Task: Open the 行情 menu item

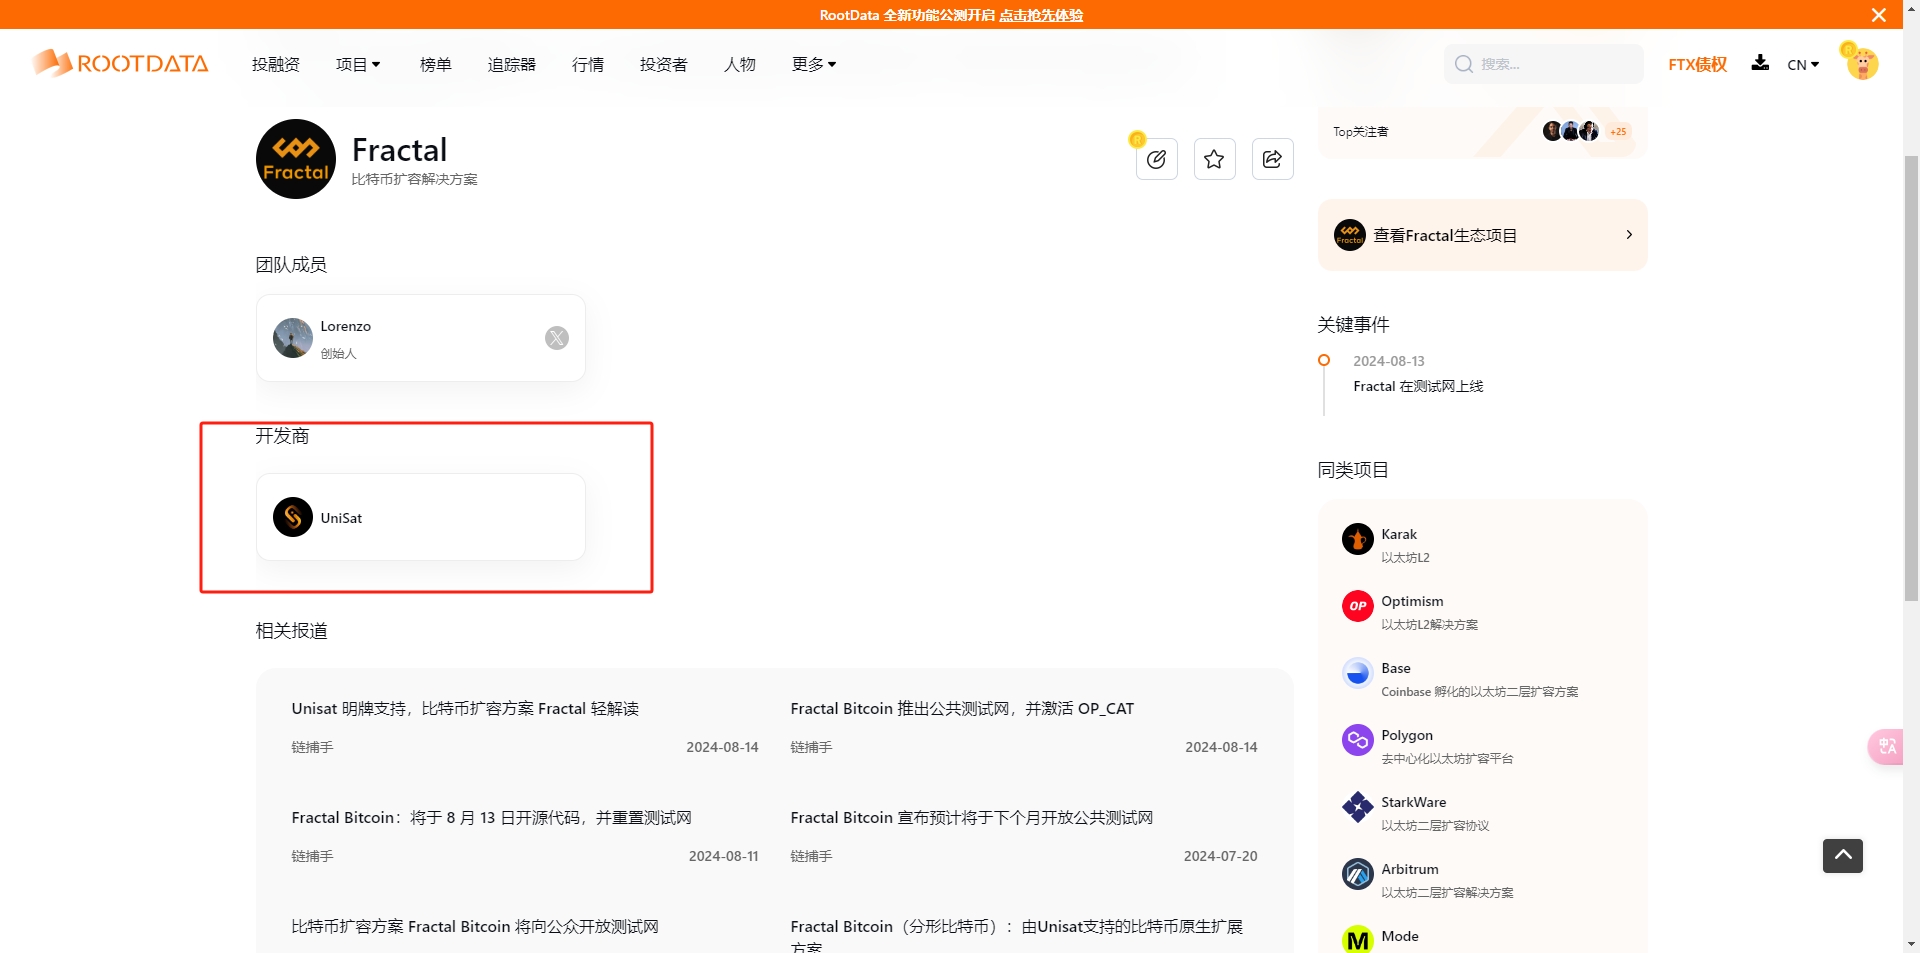Action: click(588, 64)
